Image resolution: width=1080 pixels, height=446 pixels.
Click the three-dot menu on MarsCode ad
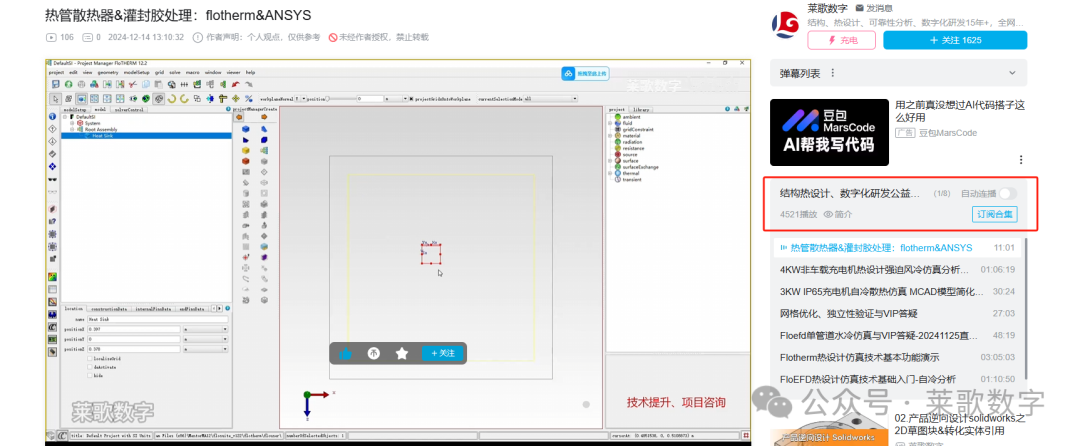click(1021, 160)
